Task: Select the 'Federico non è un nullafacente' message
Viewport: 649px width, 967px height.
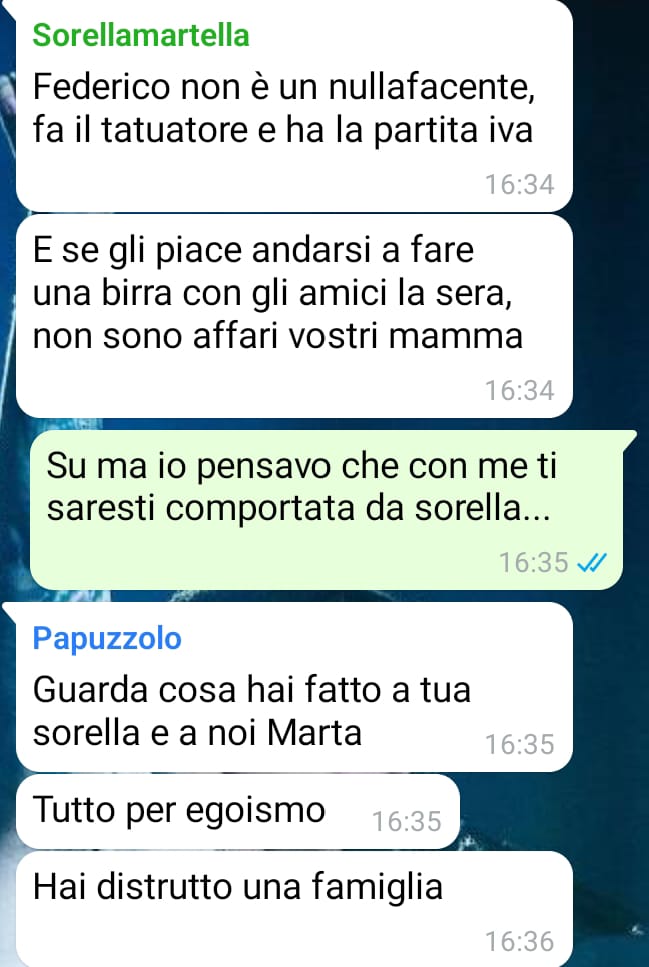Action: [294, 105]
